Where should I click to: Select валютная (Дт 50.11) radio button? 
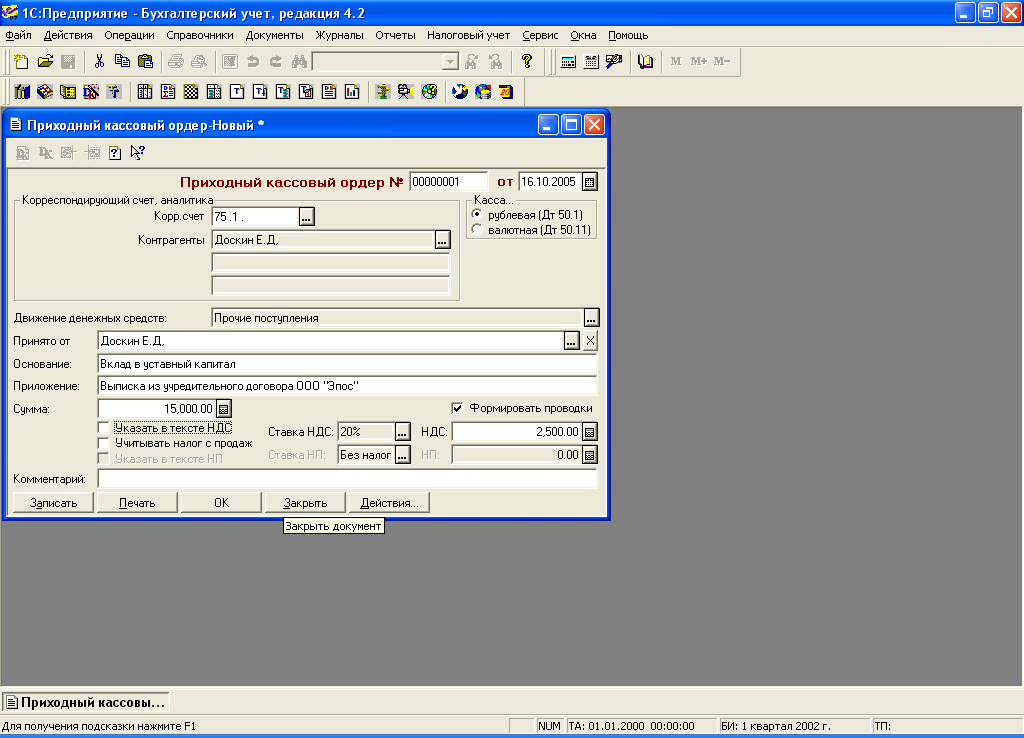(x=477, y=230)
